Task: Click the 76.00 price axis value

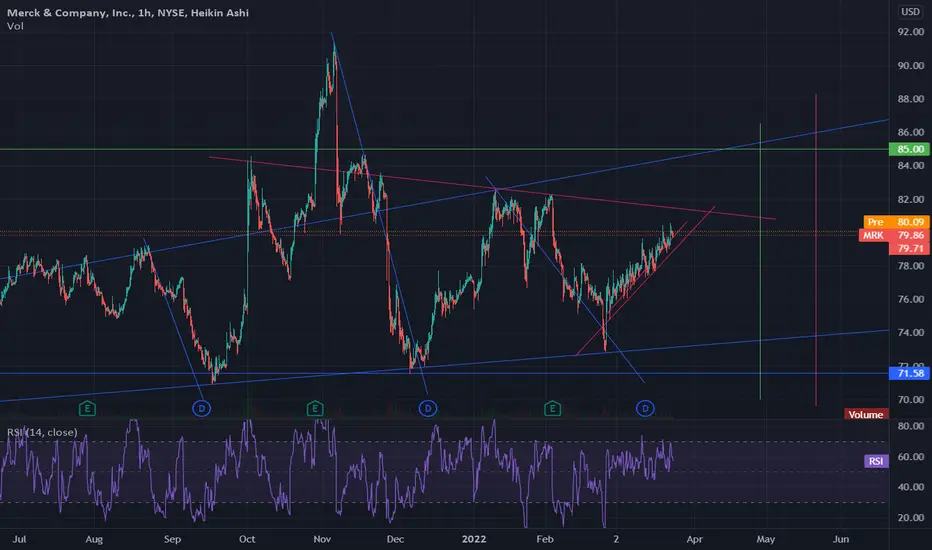Action: pyautogui.click(x=911, y=299)
